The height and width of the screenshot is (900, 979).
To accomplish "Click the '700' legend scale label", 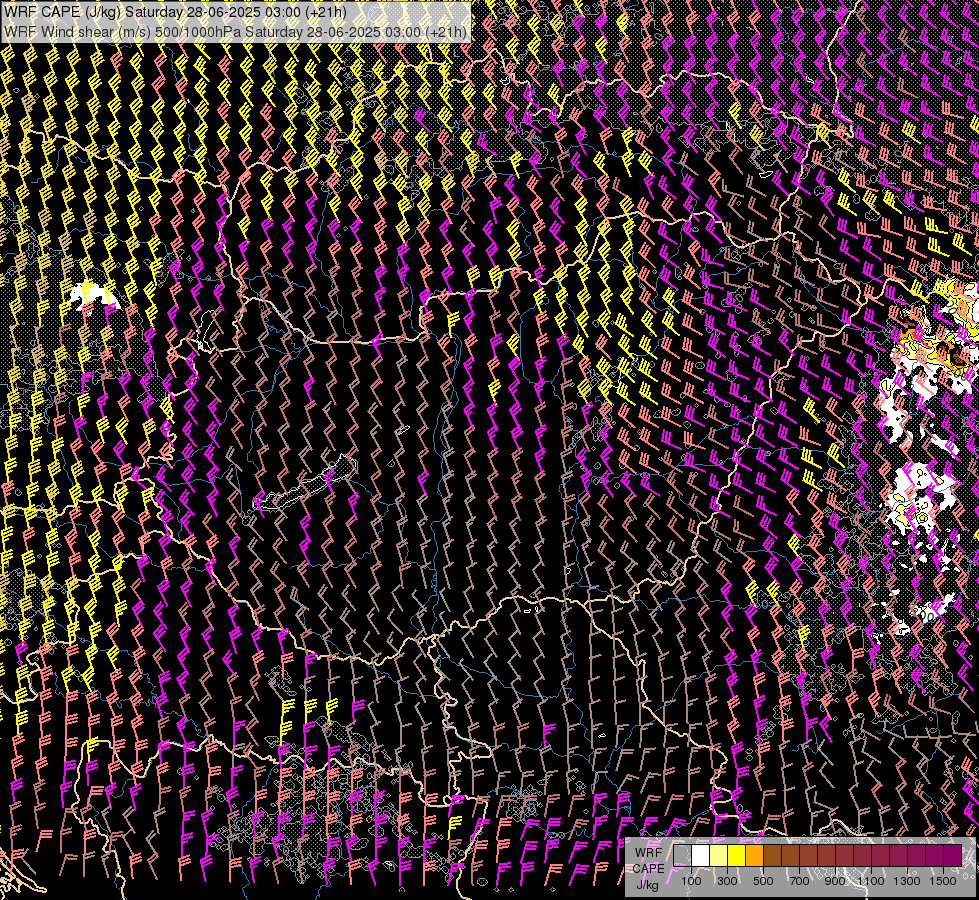I will pos(799,881).
